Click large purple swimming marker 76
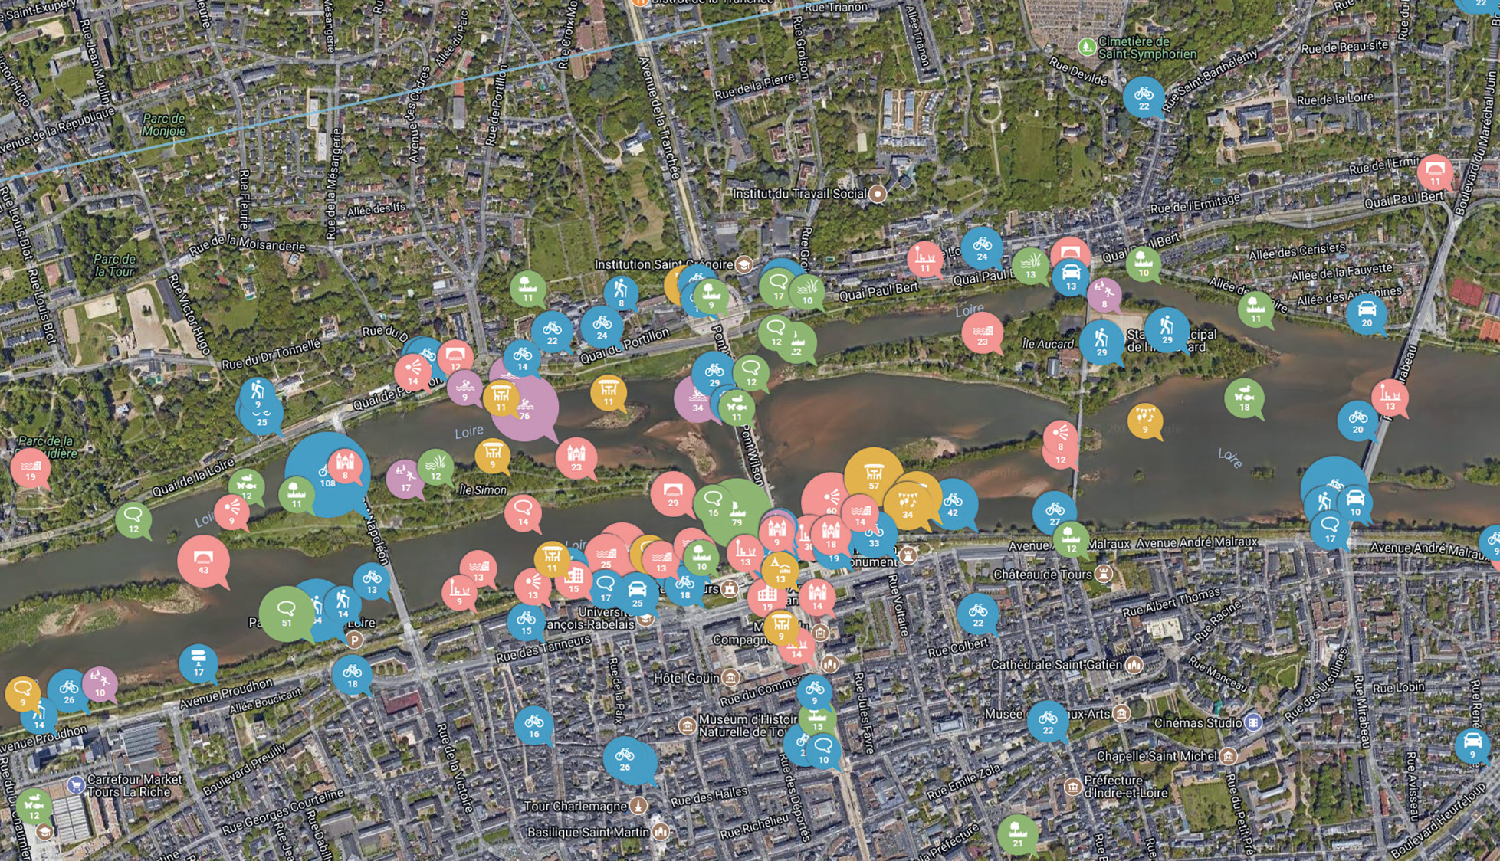The height and width of the screenshot is (861, 1500). click(524, 408)
